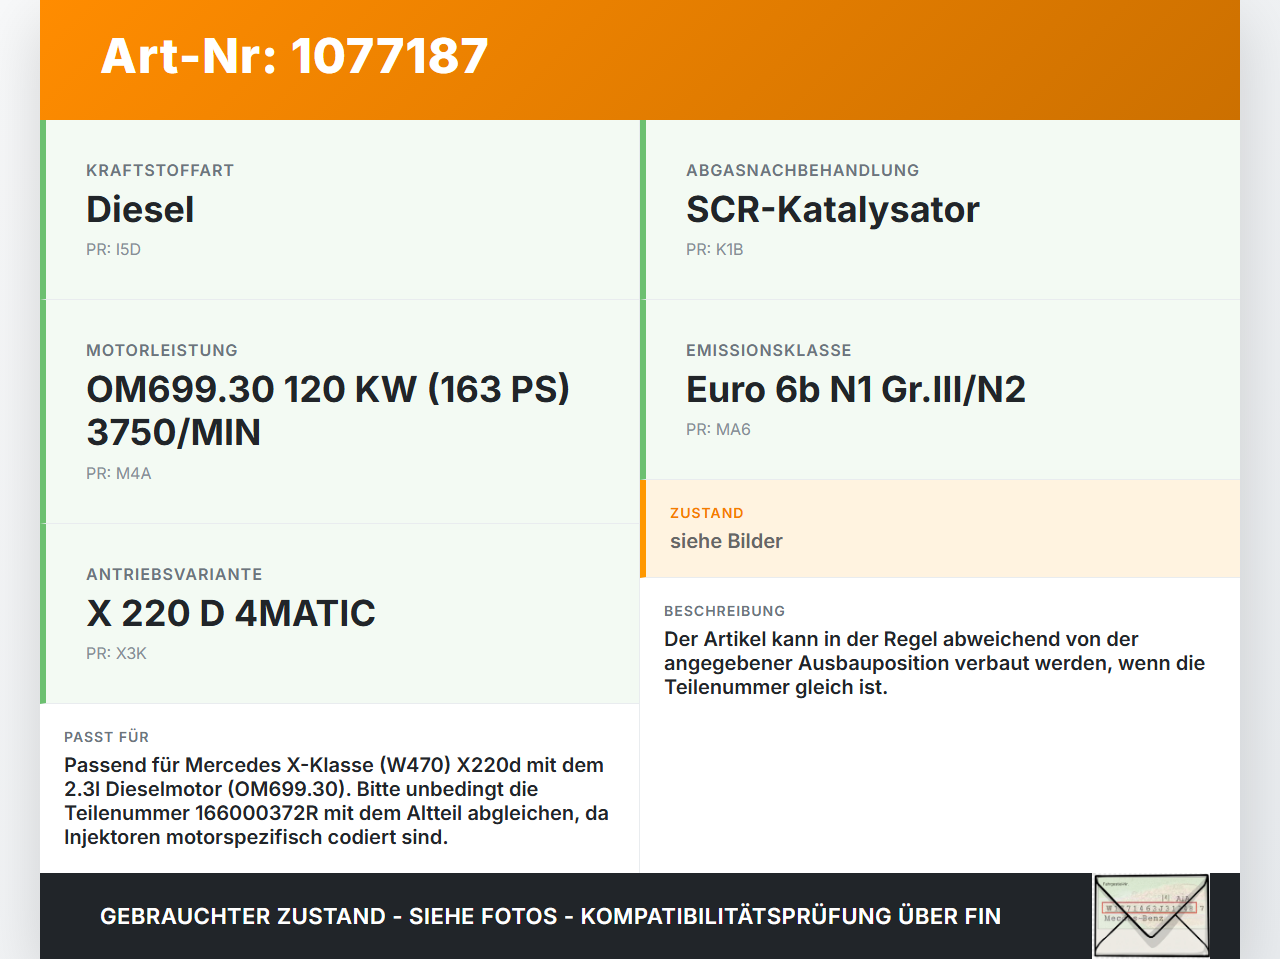The height and width of the screenshot is (959, 1280).
Task: Click the Art-Nr: 1077187 heading
Action: [x=294, y=56]
